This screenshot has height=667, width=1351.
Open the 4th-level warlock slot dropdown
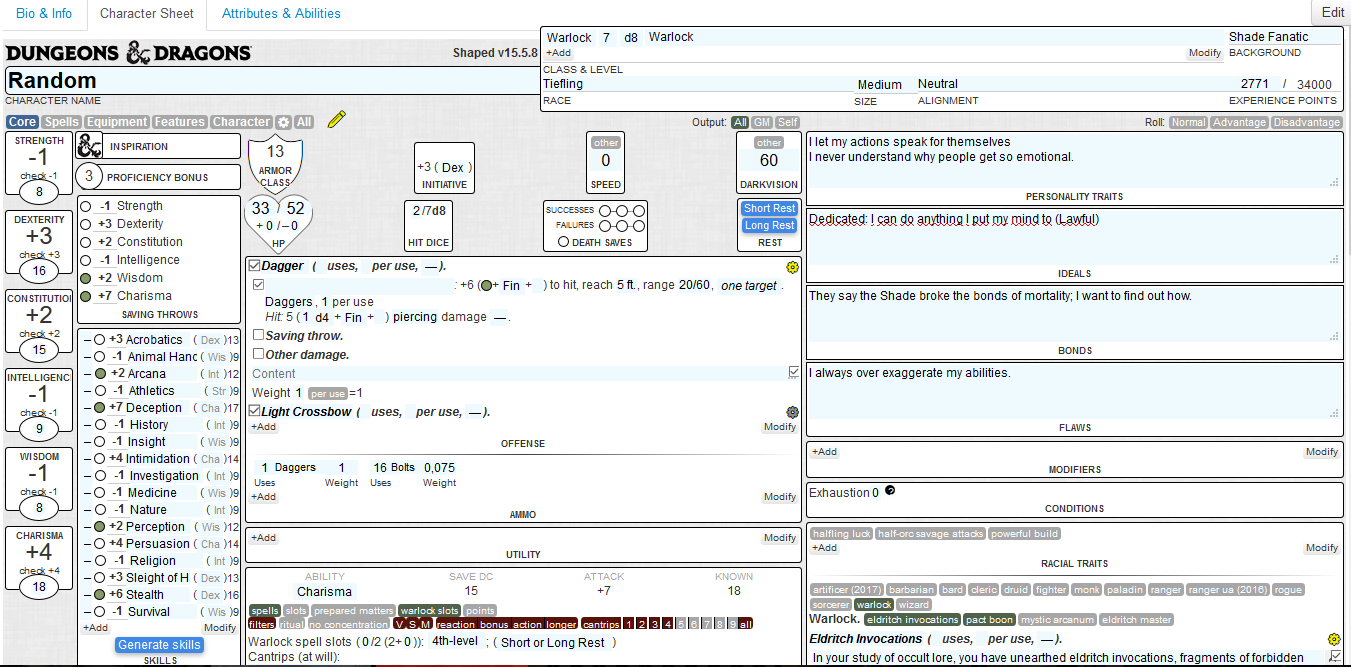[456, 642]
